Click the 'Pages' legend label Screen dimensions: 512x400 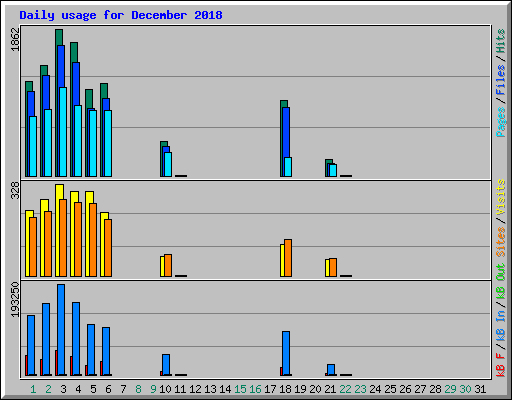point(501,122)
